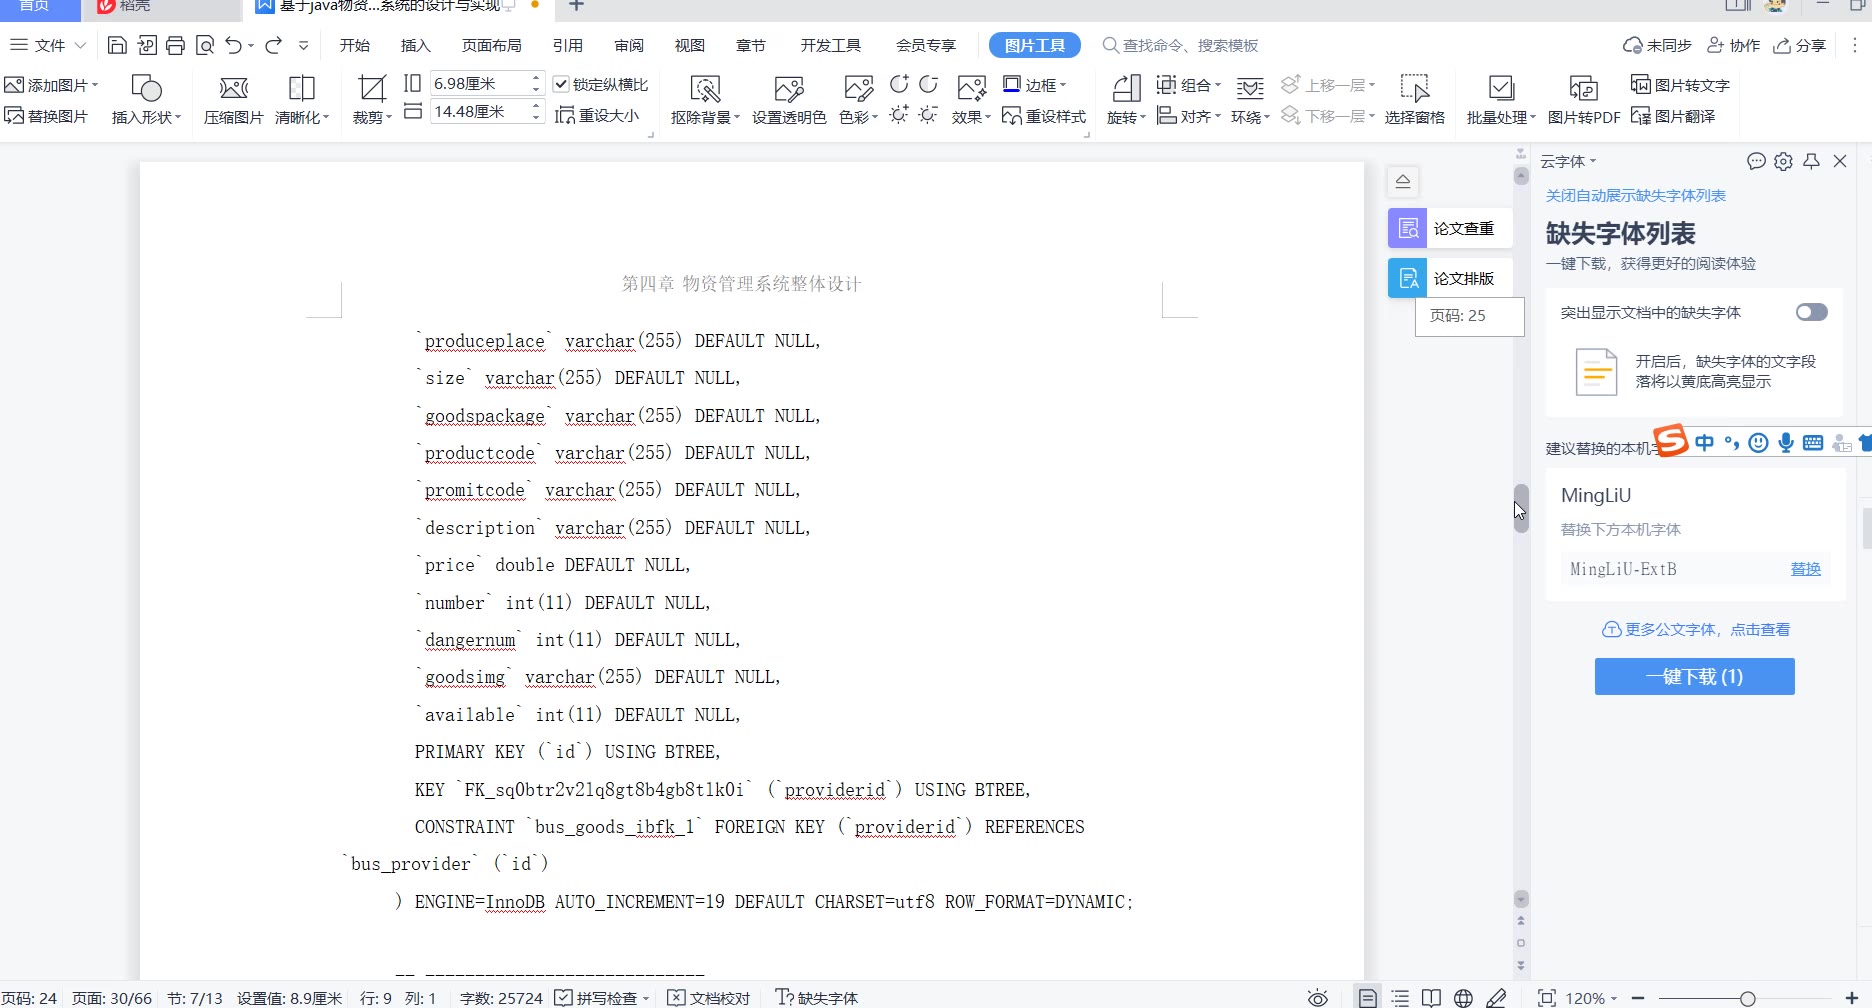Remove background with 抠除背景
The image size is (1872, 1008).
[705, 100]
